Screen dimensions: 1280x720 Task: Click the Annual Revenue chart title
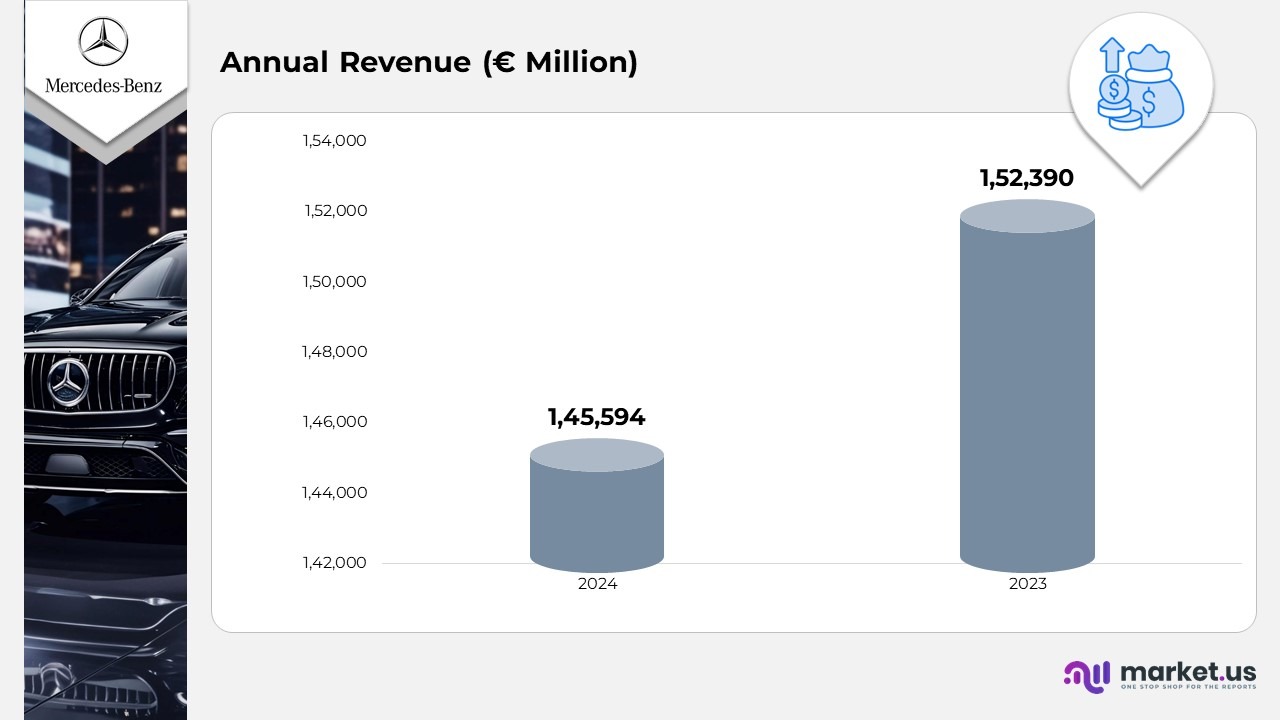[428, 62]
